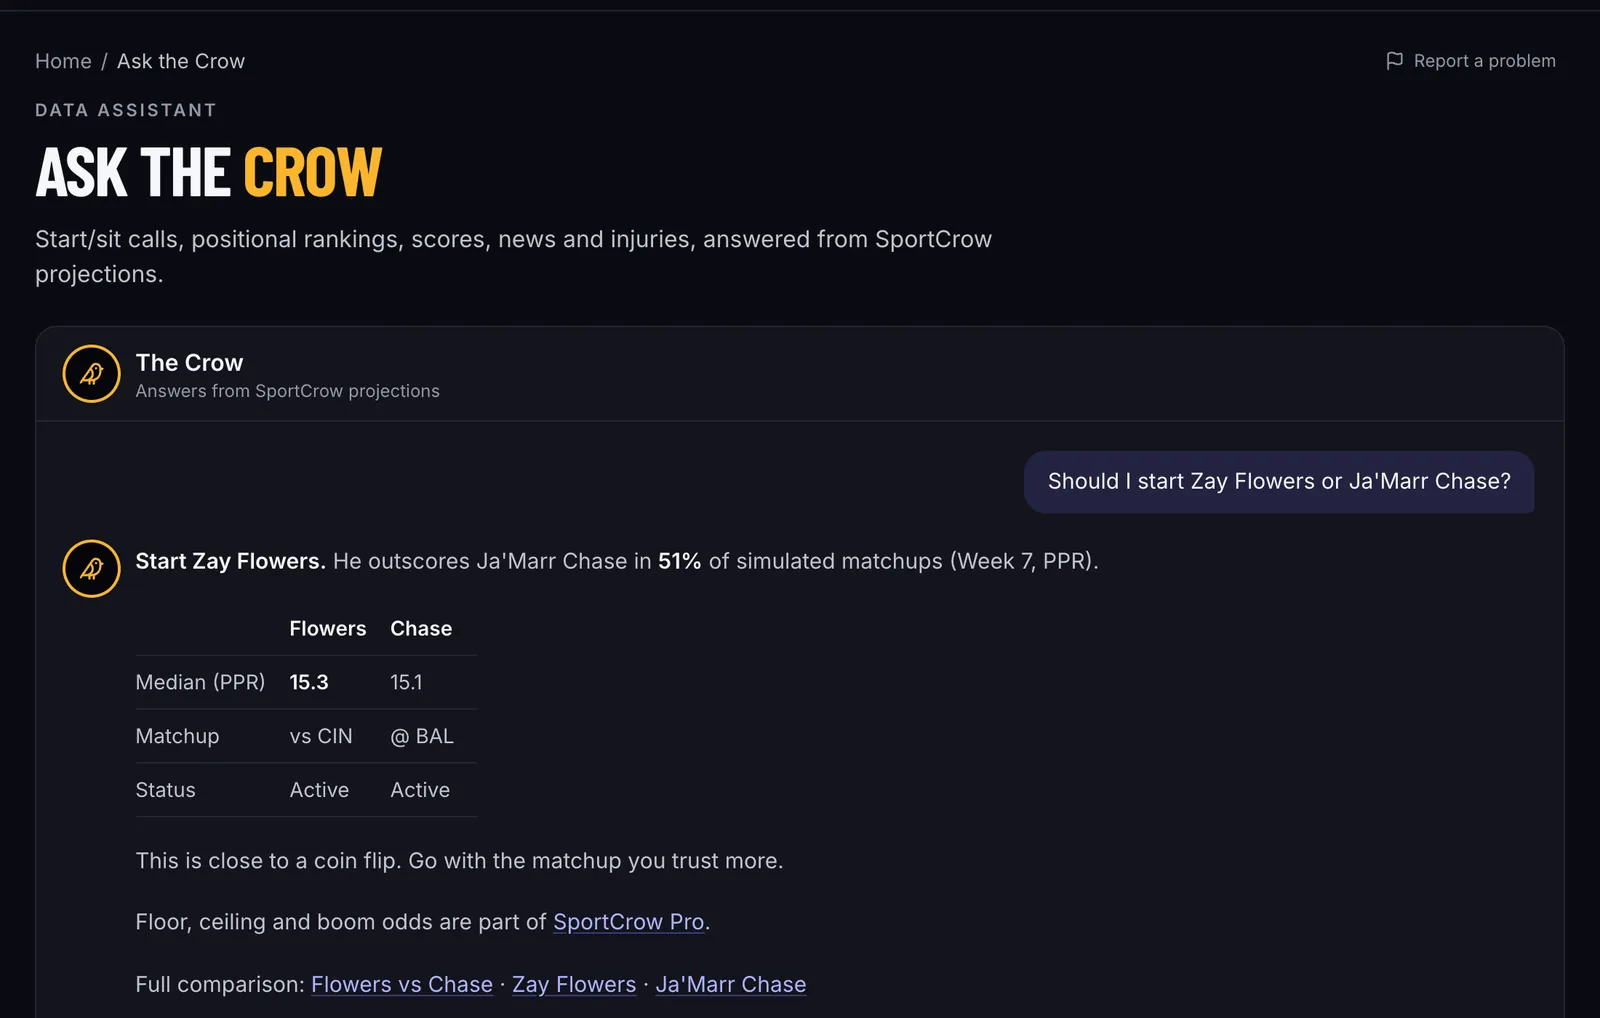Click the Median (PPR) row label
Image resolution: width=1600 pixels, height=1018 pixels.
point(200,682)
